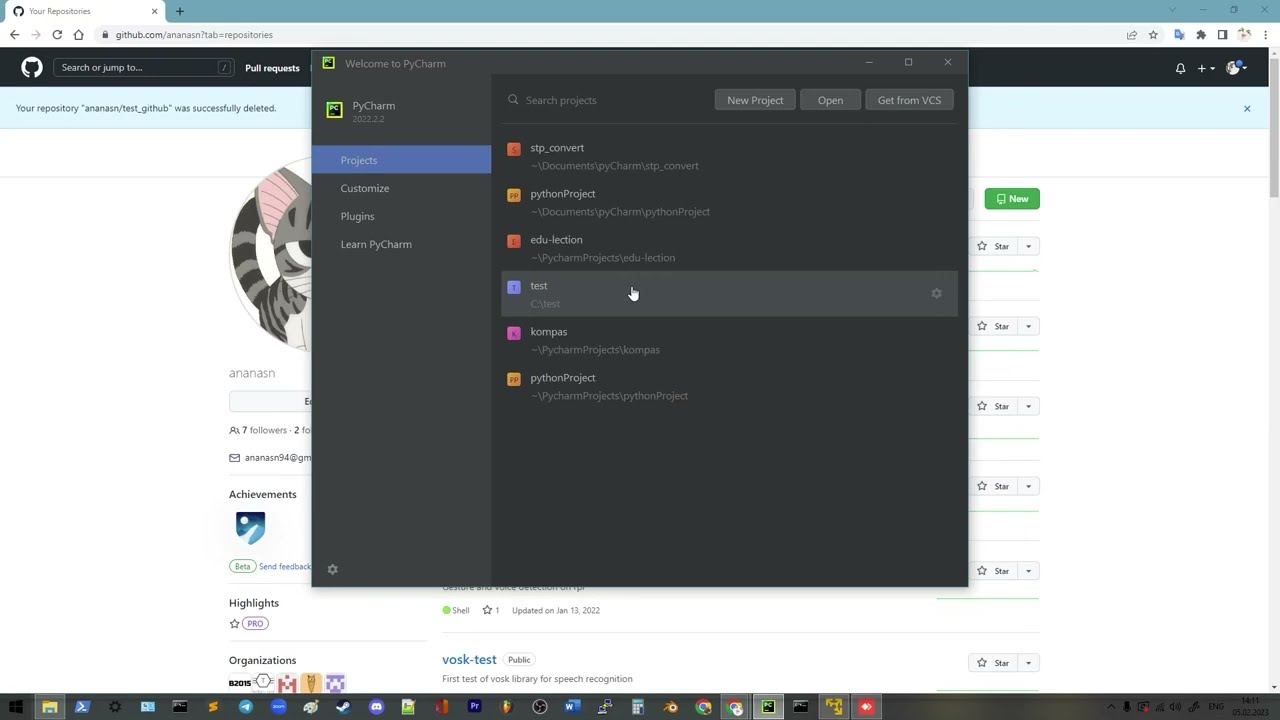Click the taskbar clock showing 14:11
This screenshot has height=720, width=1280.
(x=1250, y=707)
